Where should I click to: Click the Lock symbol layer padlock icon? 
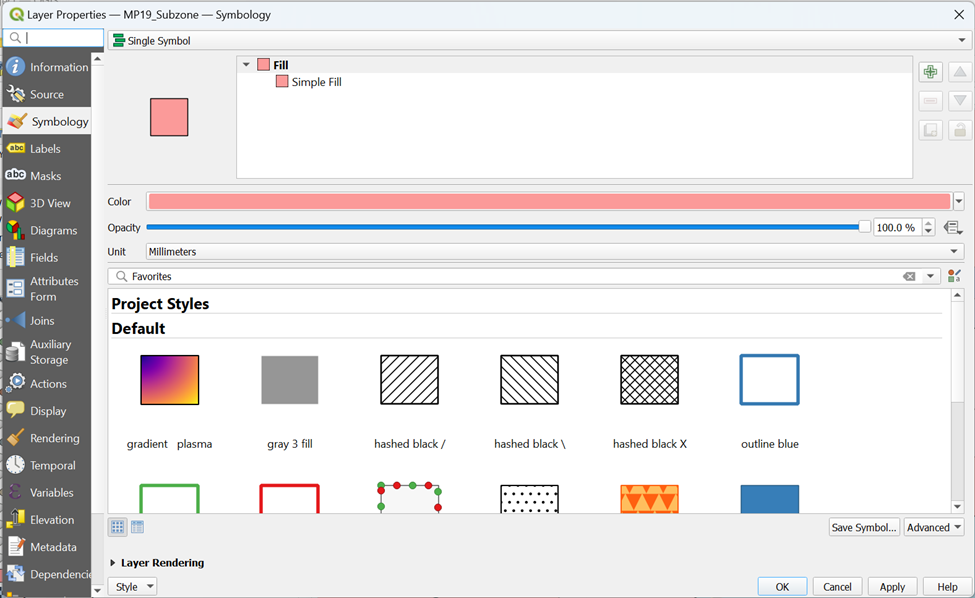point(959,130)
